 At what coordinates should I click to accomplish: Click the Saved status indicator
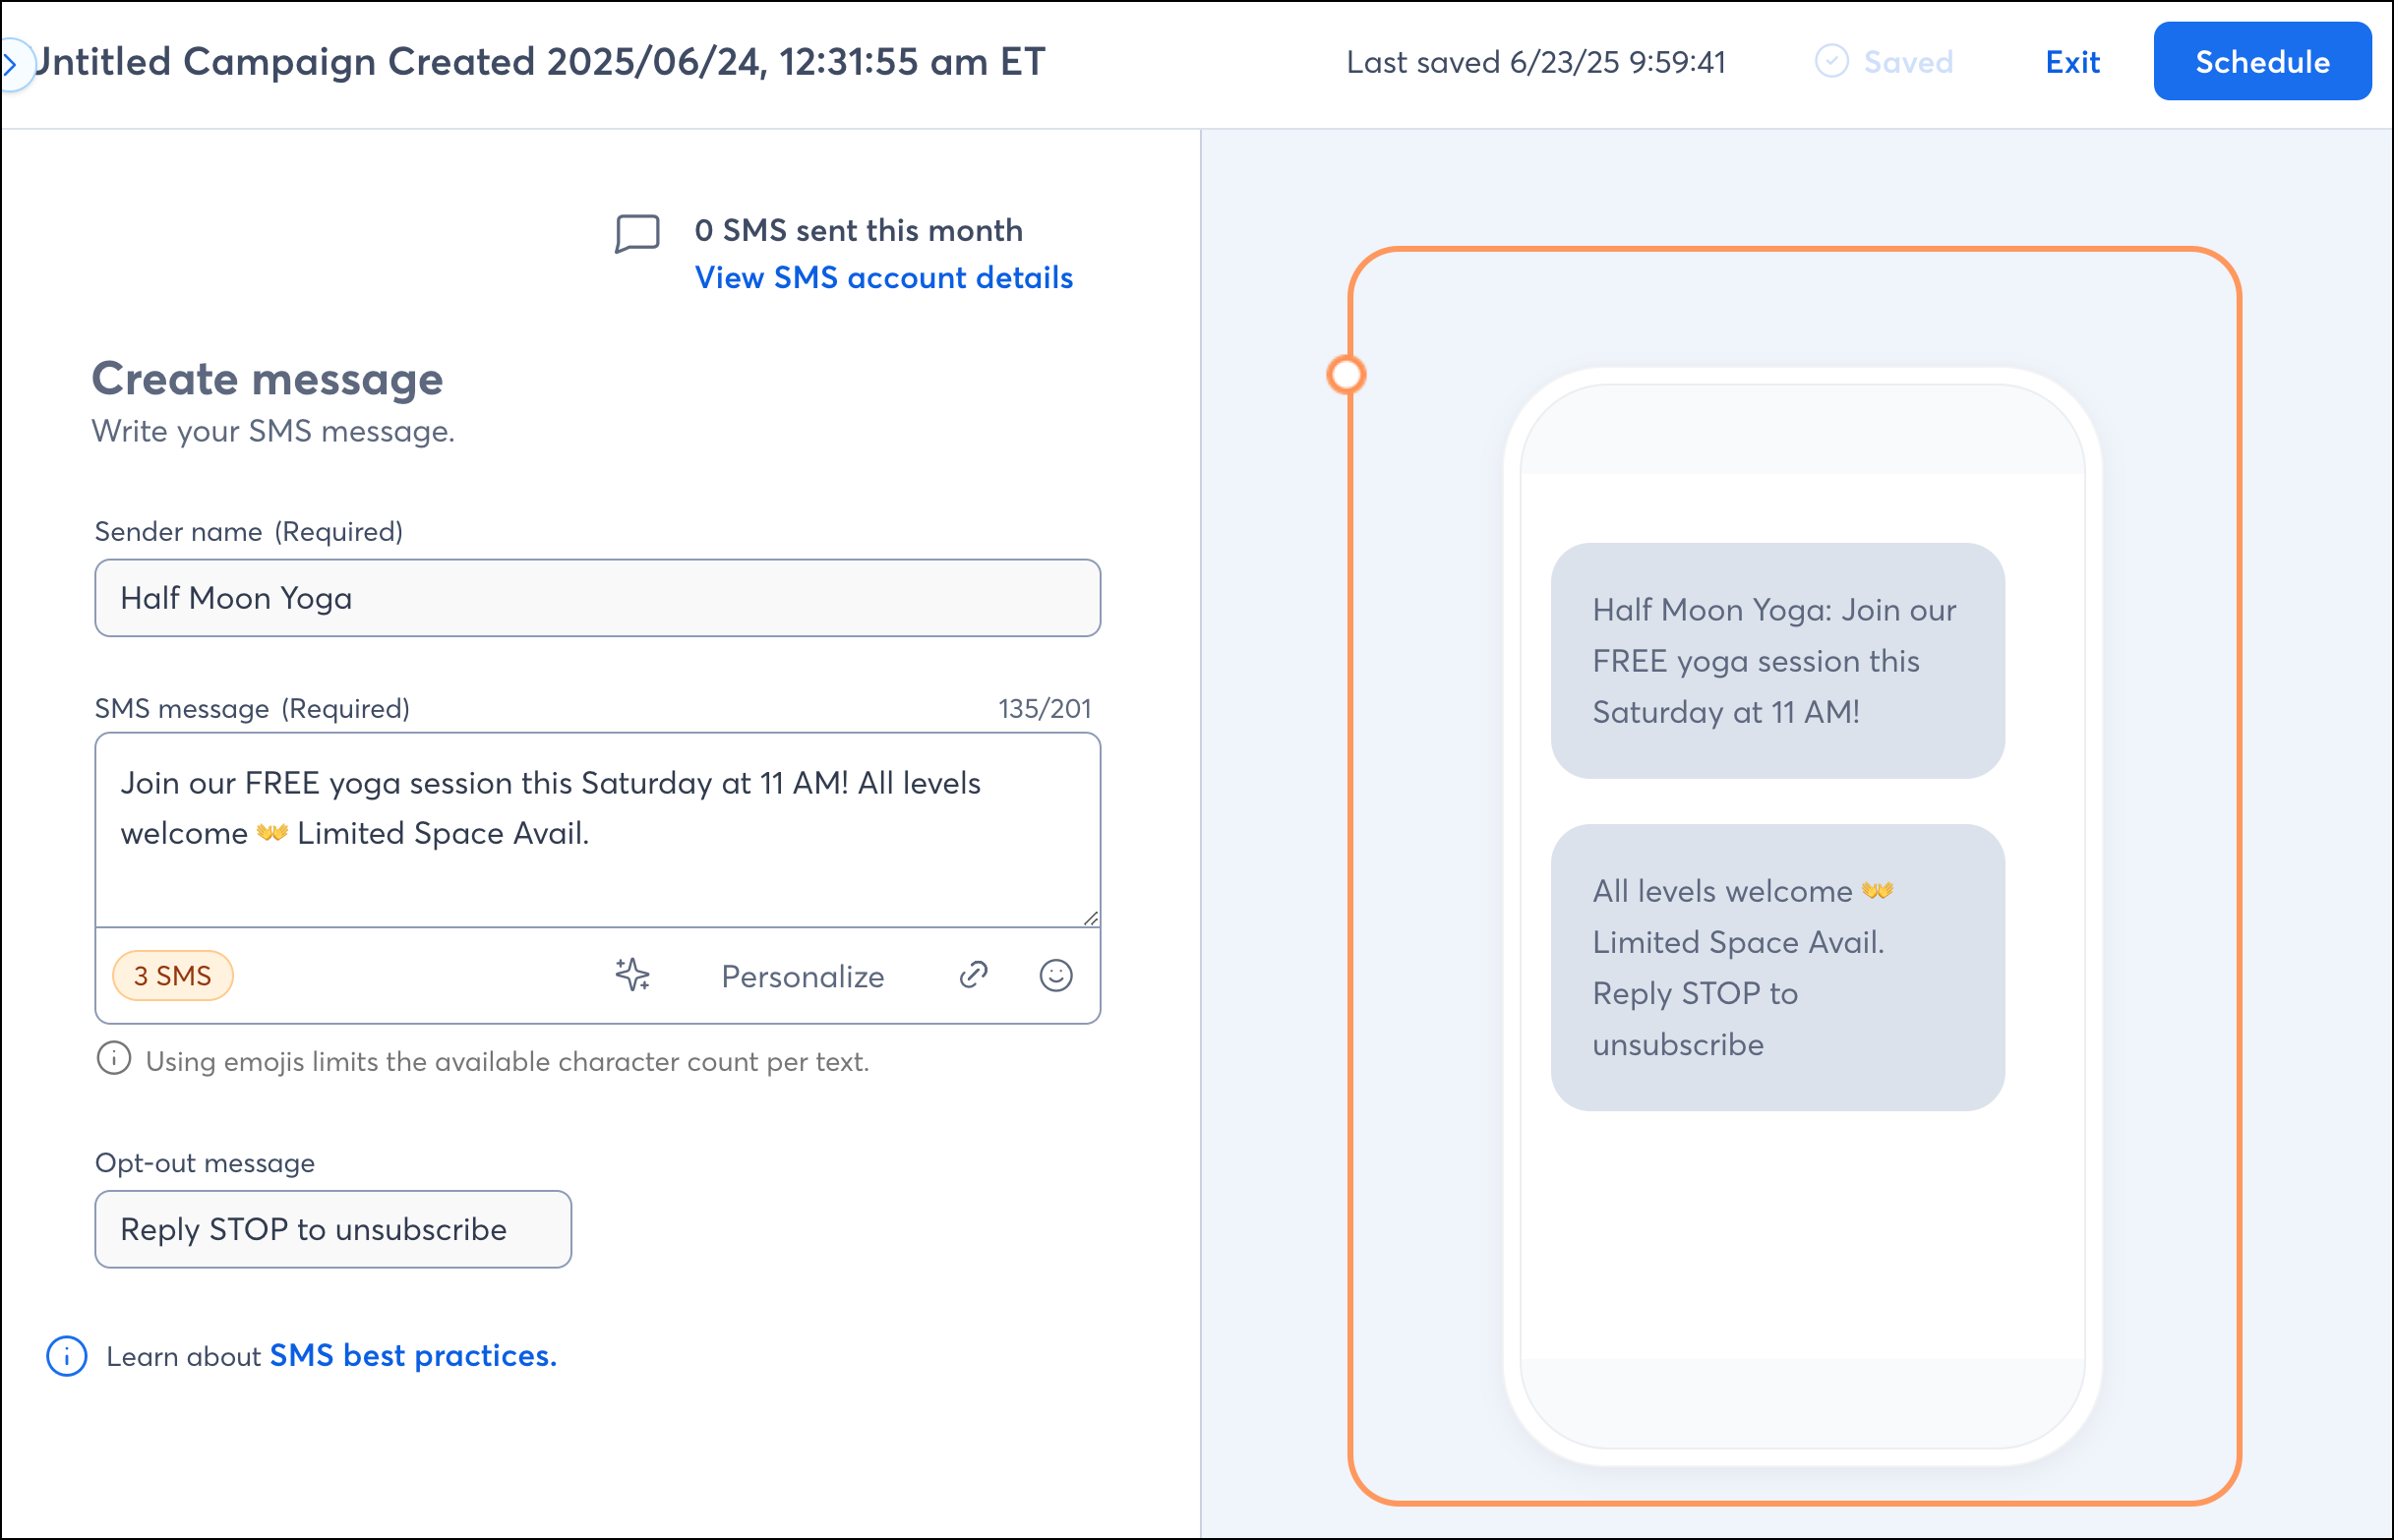[1884, 62]
